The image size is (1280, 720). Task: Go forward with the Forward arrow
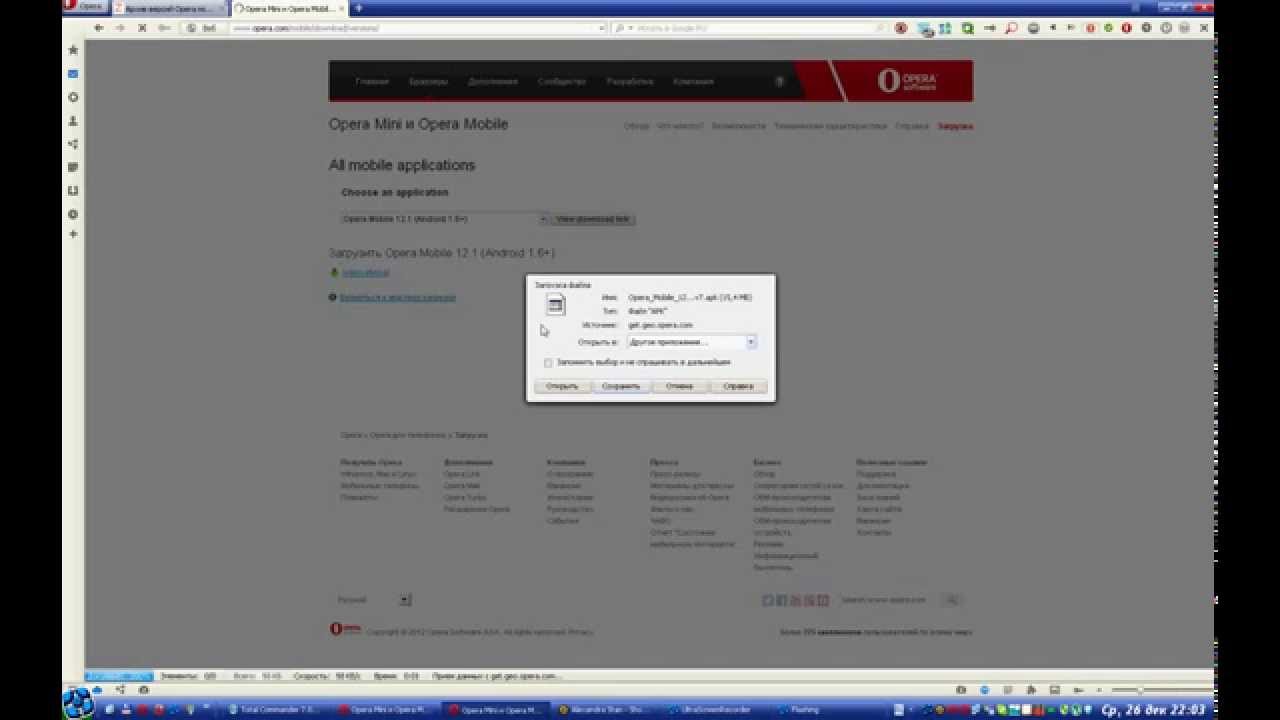120,28
